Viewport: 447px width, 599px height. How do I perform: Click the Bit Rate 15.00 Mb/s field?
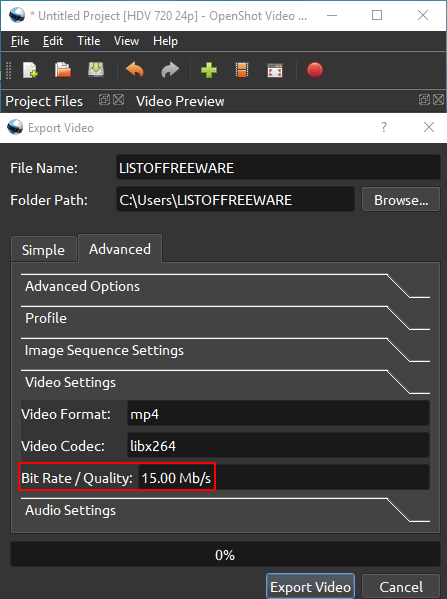283,478
